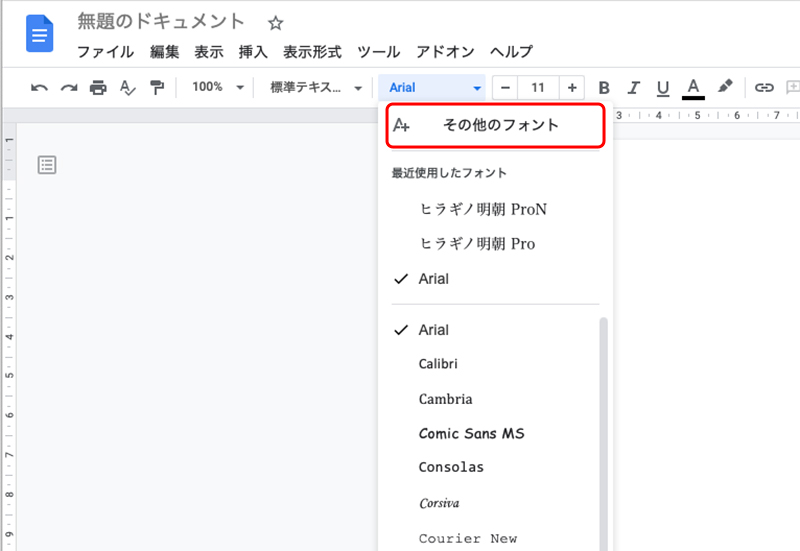Add a comment from toolbar
The width and height of the screenshot is (800, 551).
pyautogui.click(x=793, y=88)
